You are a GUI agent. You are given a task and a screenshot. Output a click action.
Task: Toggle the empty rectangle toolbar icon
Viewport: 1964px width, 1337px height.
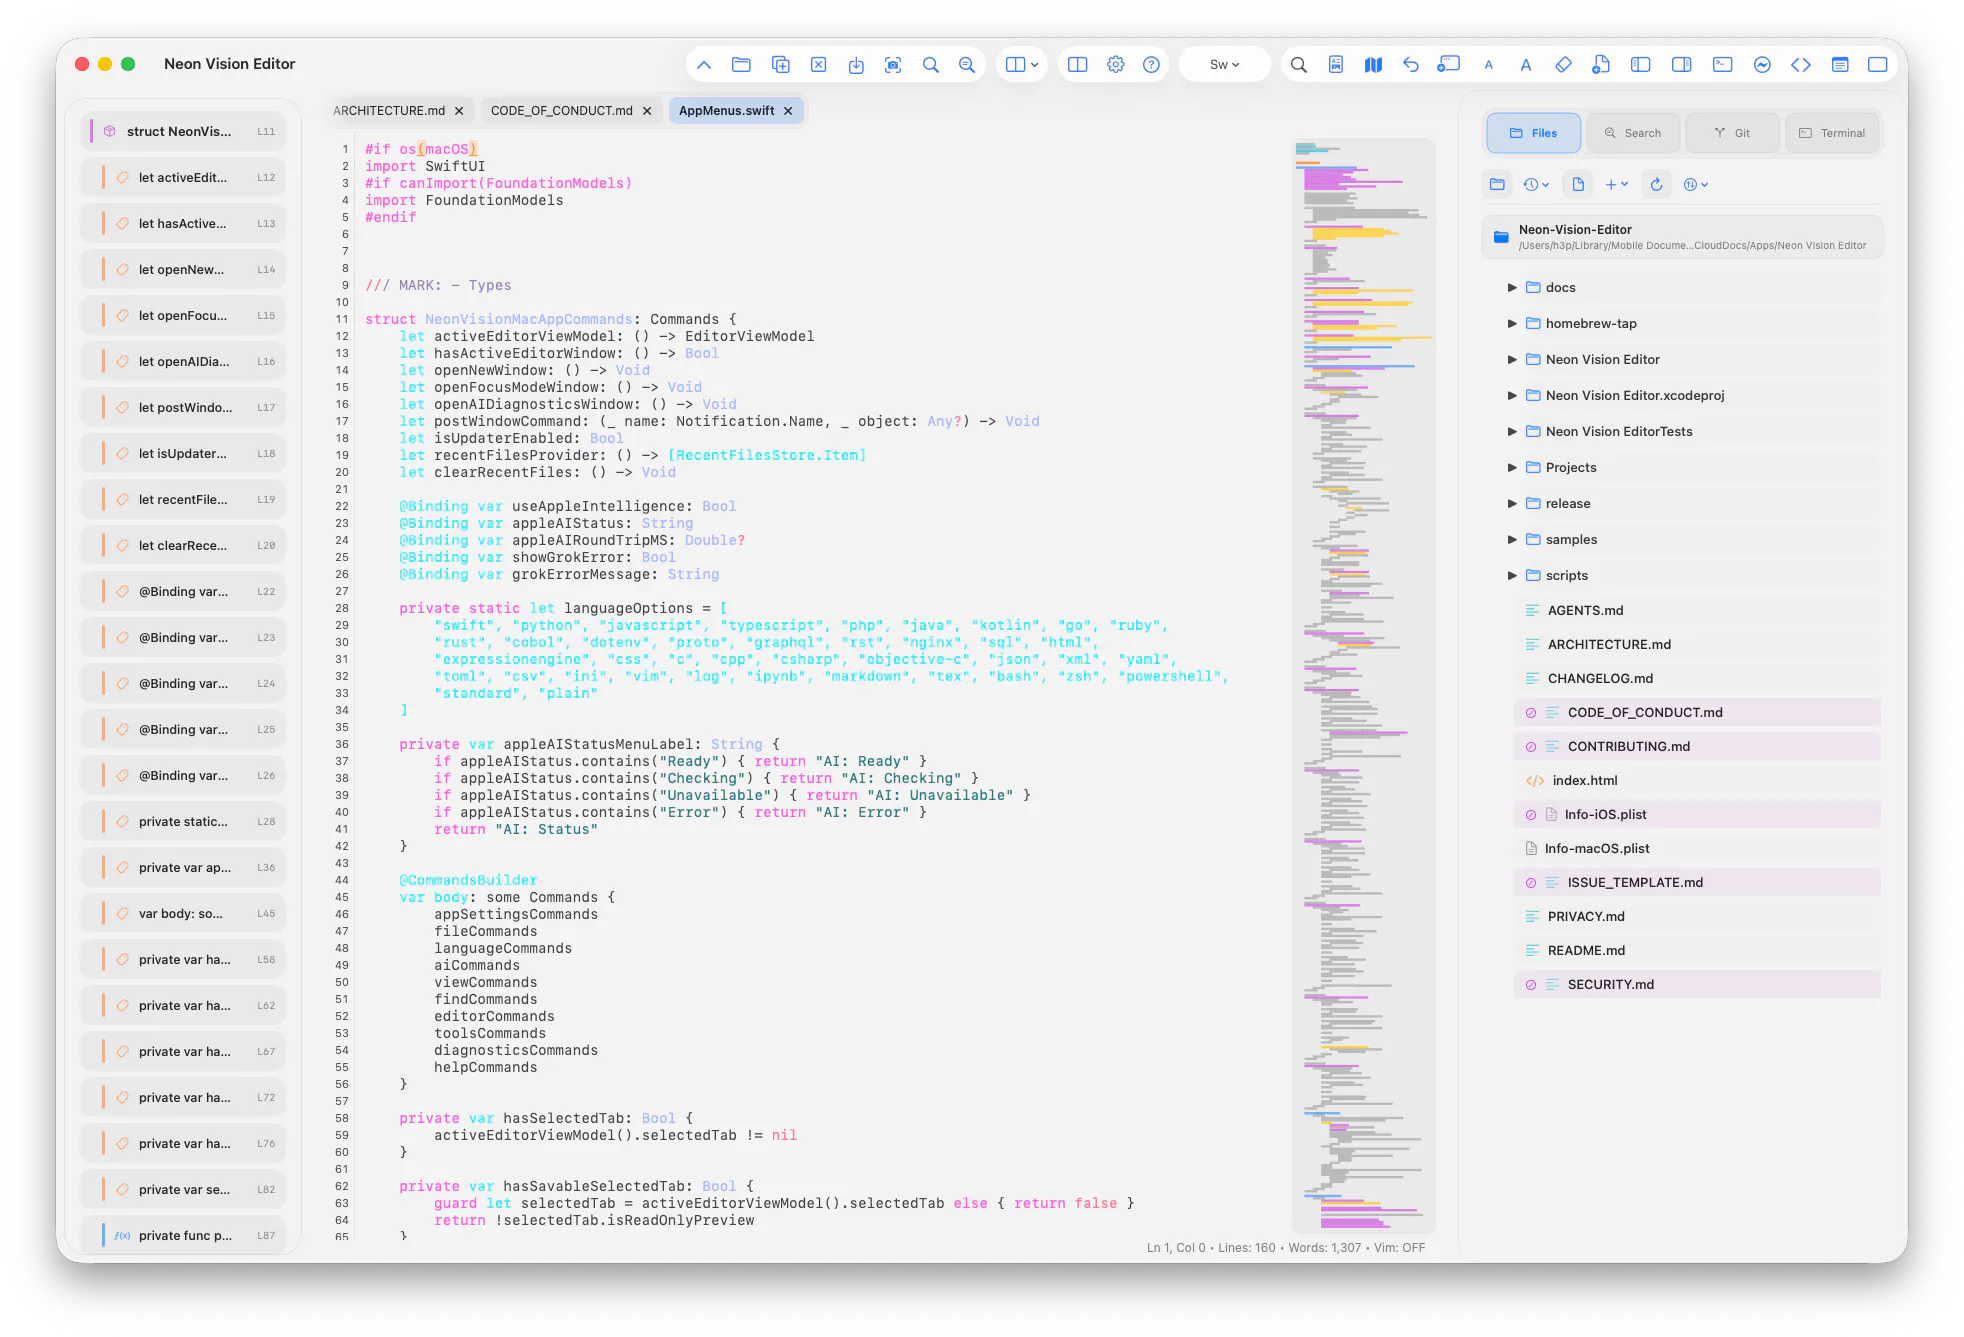1877,65
